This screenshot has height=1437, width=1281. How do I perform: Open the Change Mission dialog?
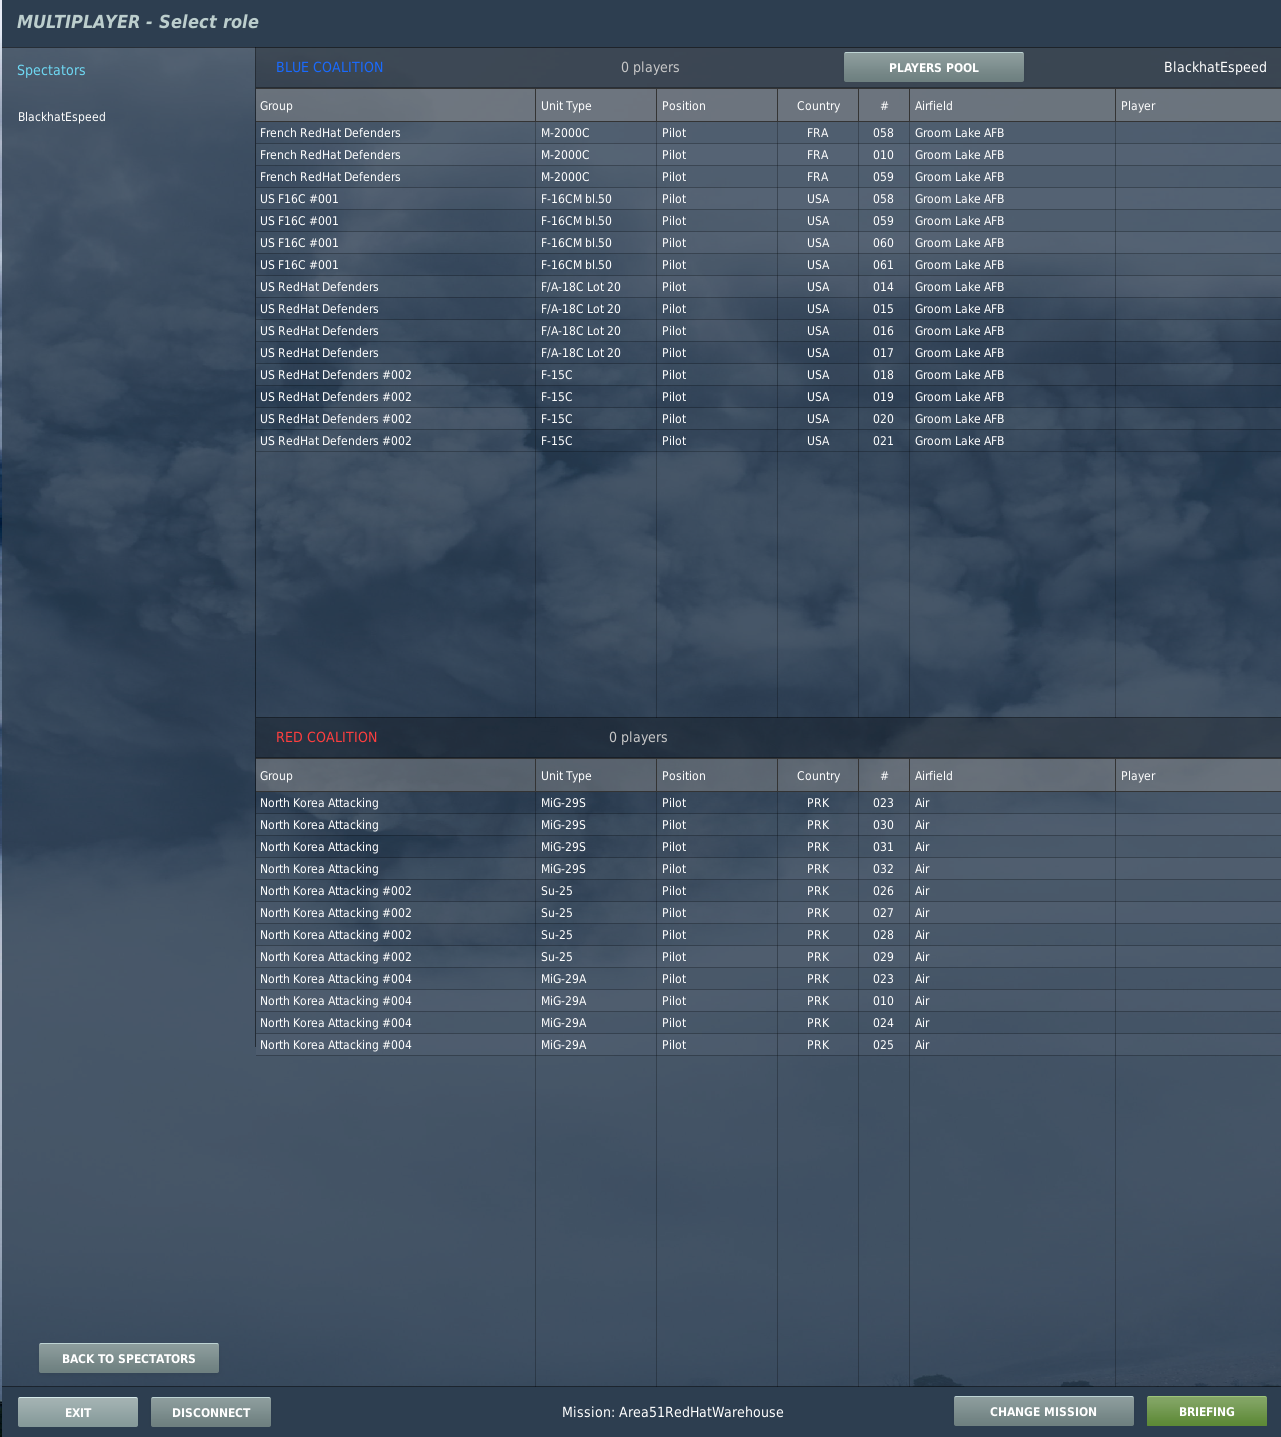[1043, 1411]
